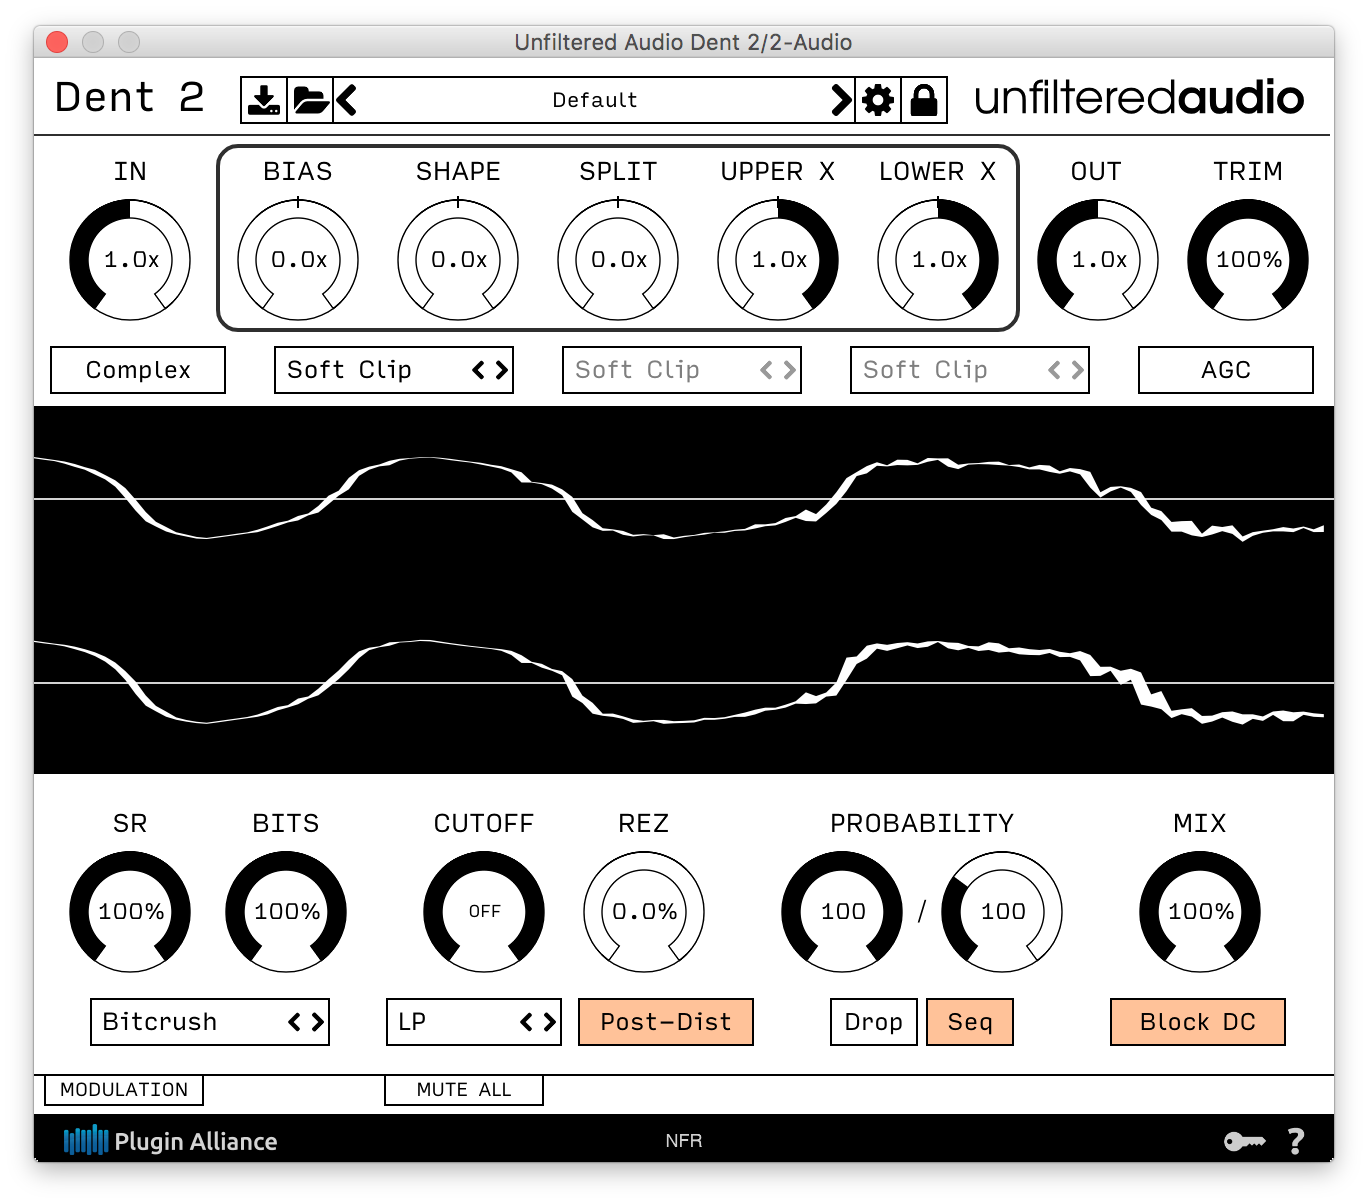Click the TRIM knob
The height and width of the screenshot is (1204, 1368).
(x=1248, y=260)
